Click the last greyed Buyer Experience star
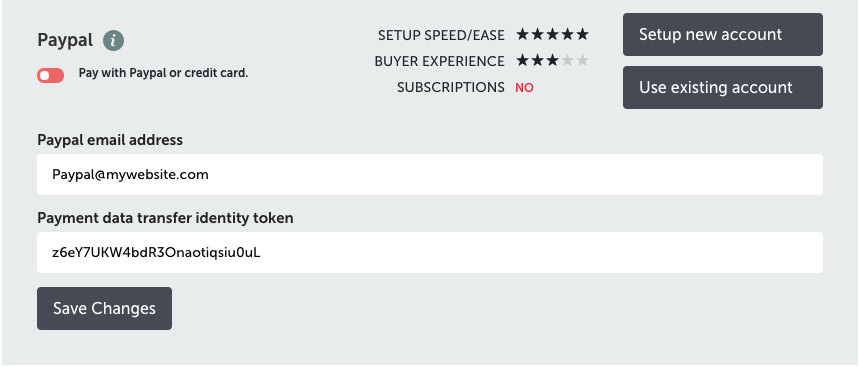 (582, 60)
